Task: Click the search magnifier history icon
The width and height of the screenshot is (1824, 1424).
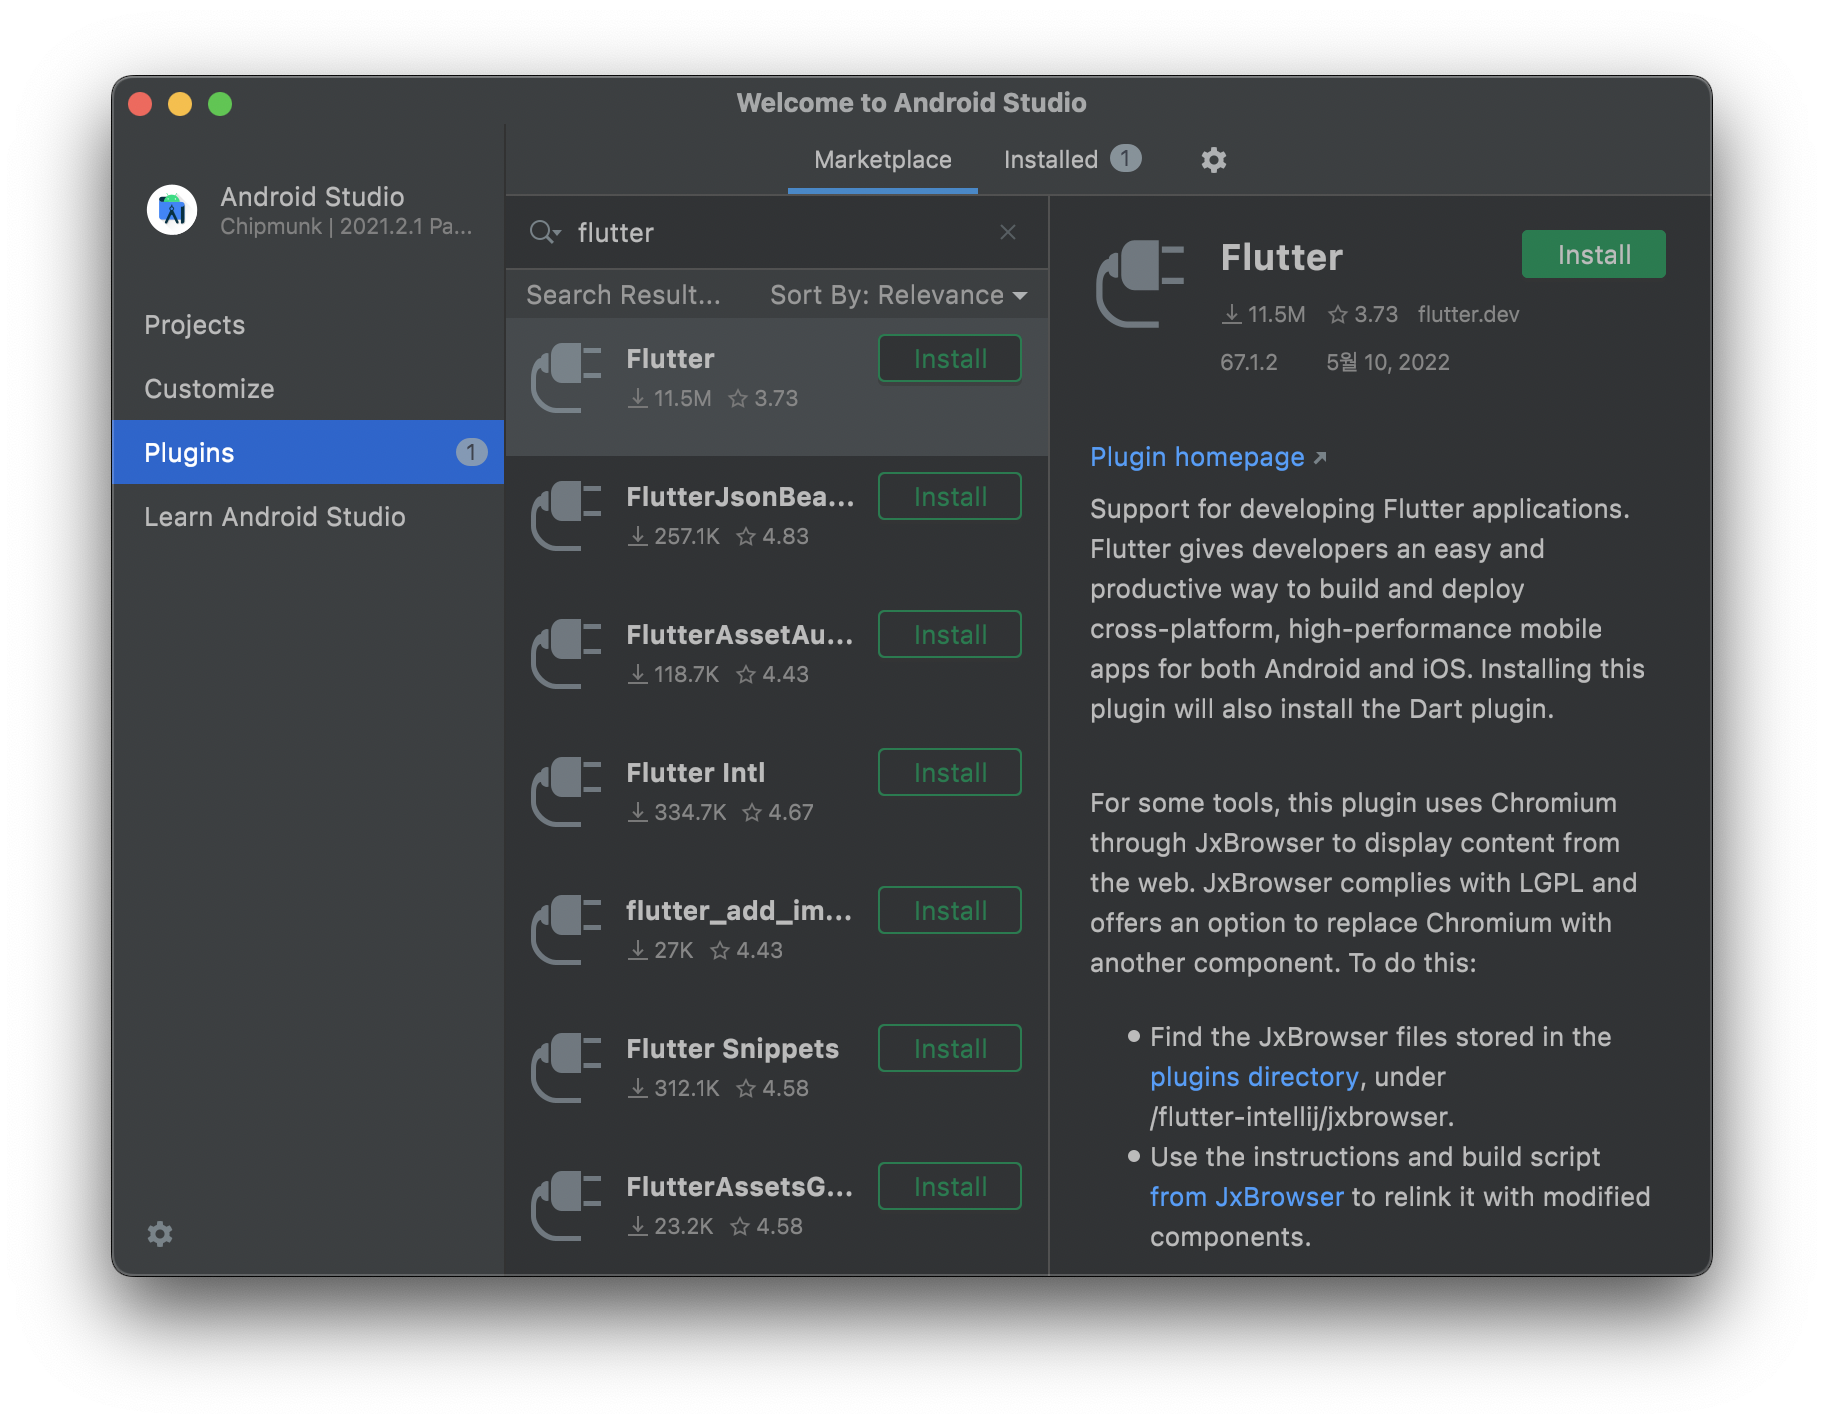Action: [545, 232]
